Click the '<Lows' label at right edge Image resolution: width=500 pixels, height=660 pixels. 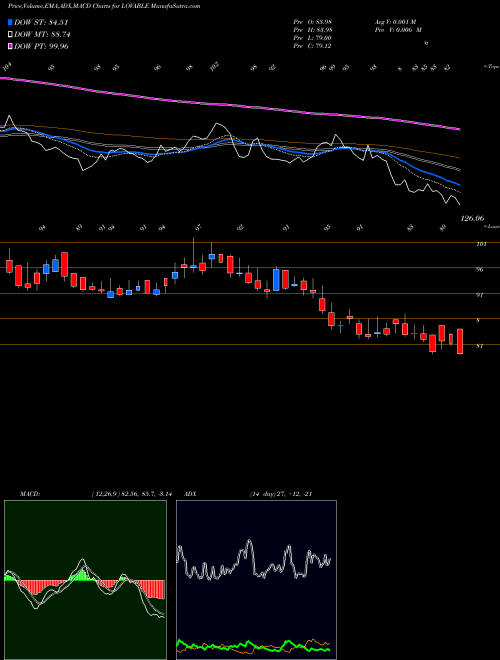tap(492, 226)
